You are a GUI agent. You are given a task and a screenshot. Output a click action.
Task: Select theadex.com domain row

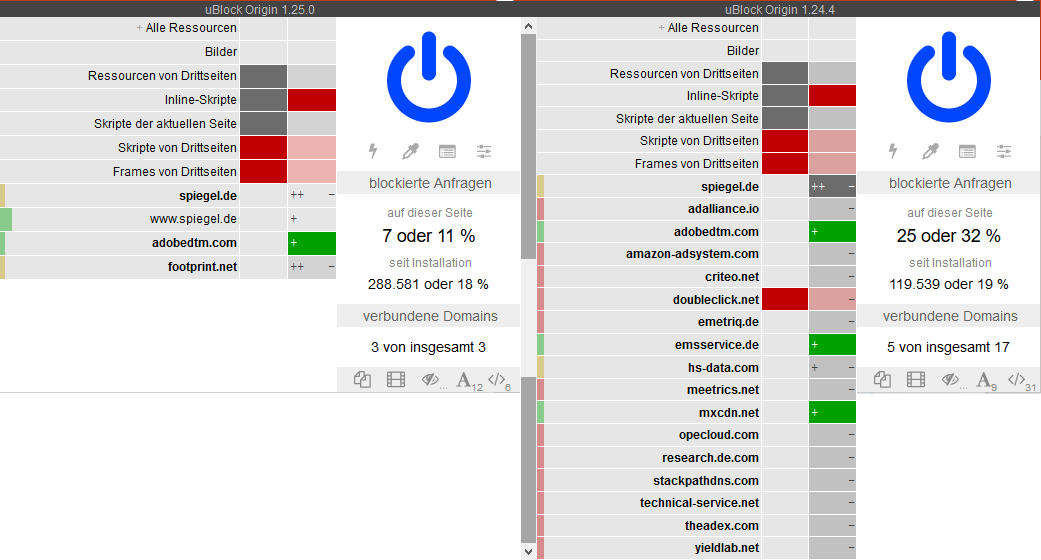click(649, 525)
